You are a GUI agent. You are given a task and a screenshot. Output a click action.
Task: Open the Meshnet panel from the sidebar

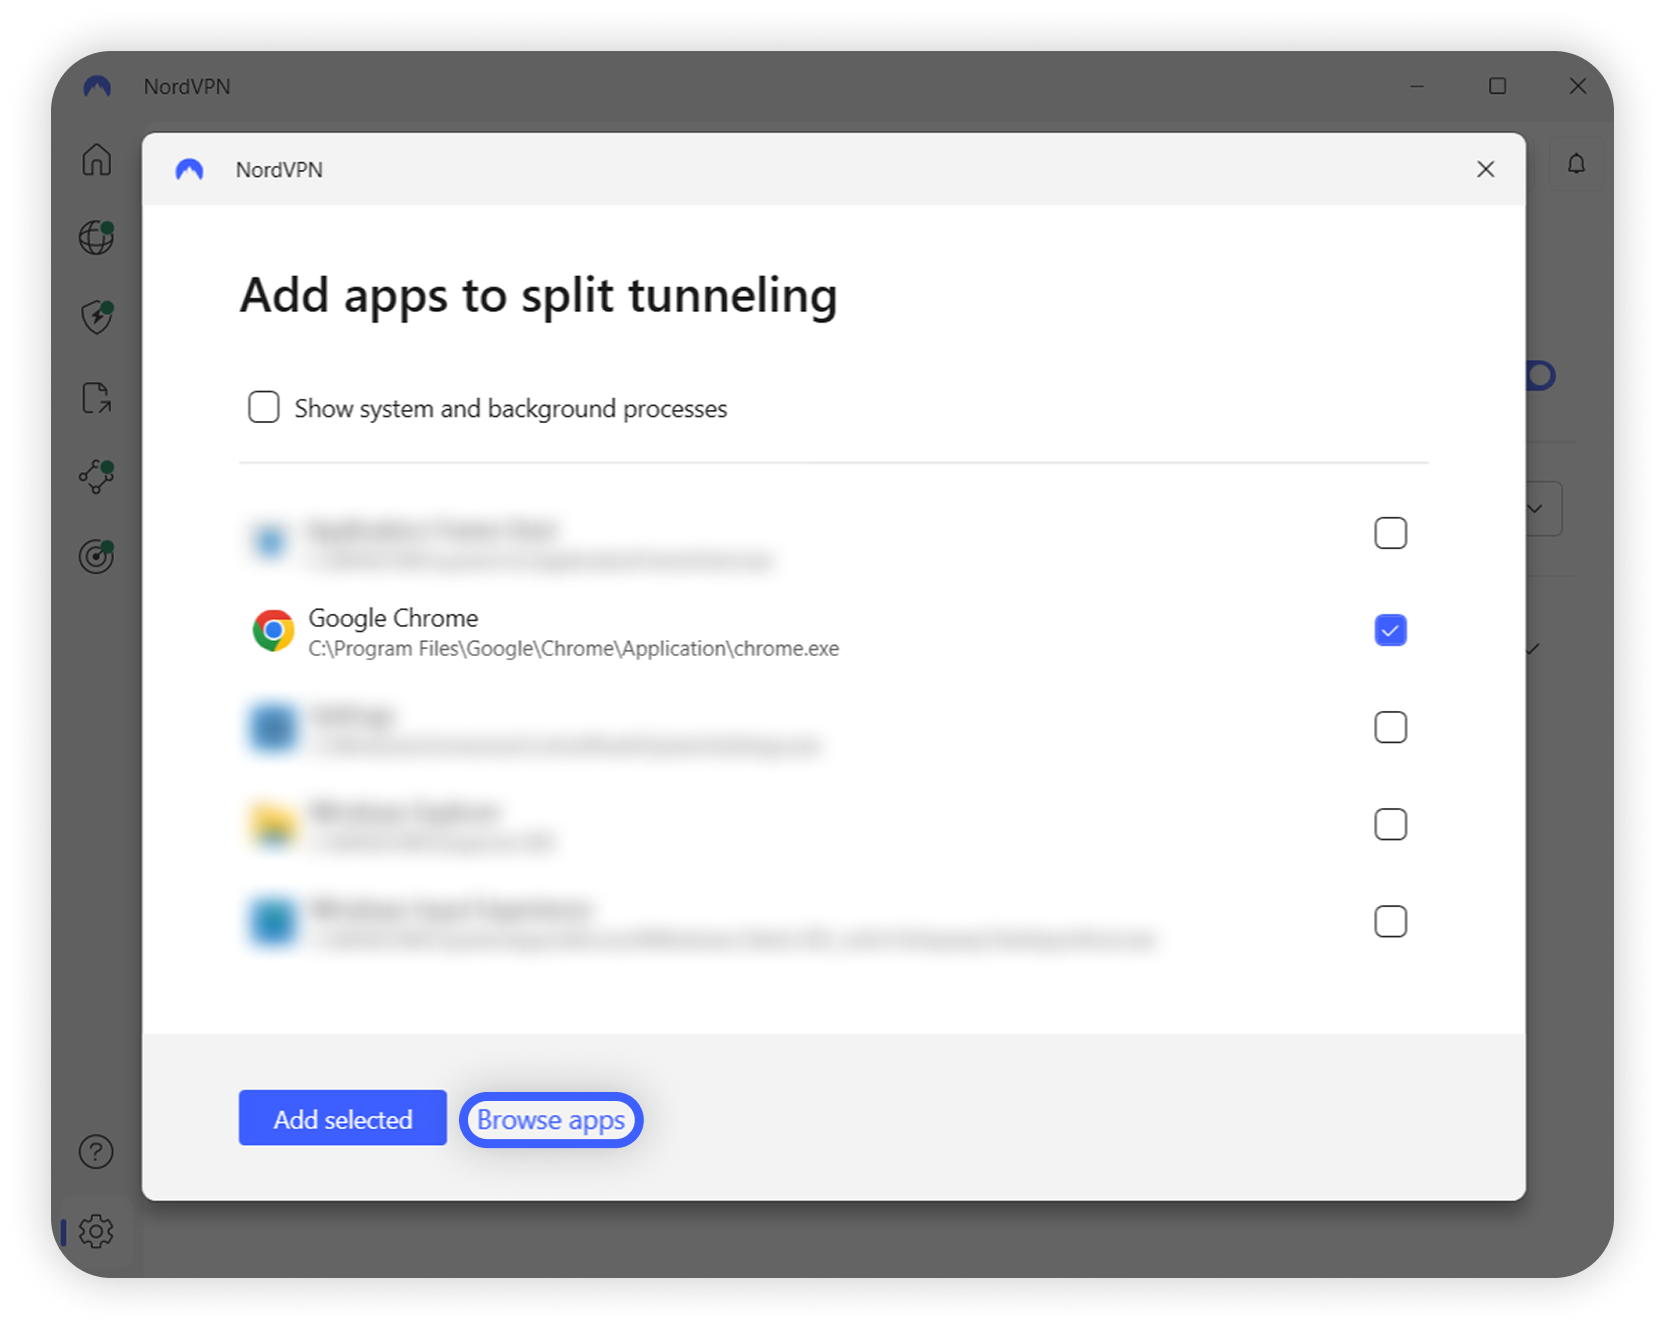pos(96,477)
